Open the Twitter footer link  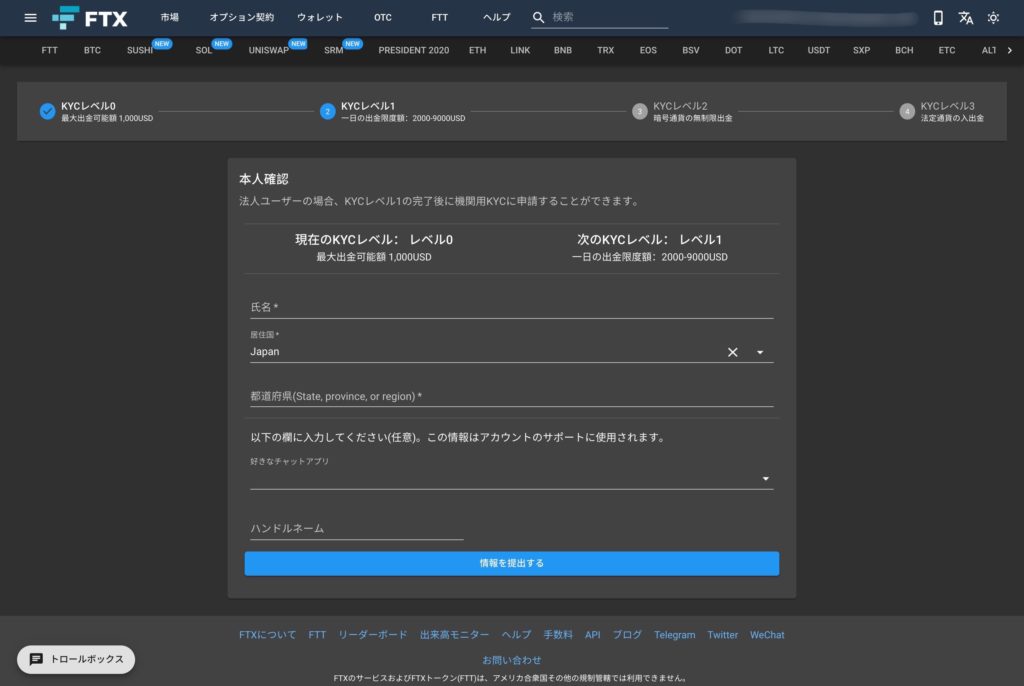pos(722,635)
